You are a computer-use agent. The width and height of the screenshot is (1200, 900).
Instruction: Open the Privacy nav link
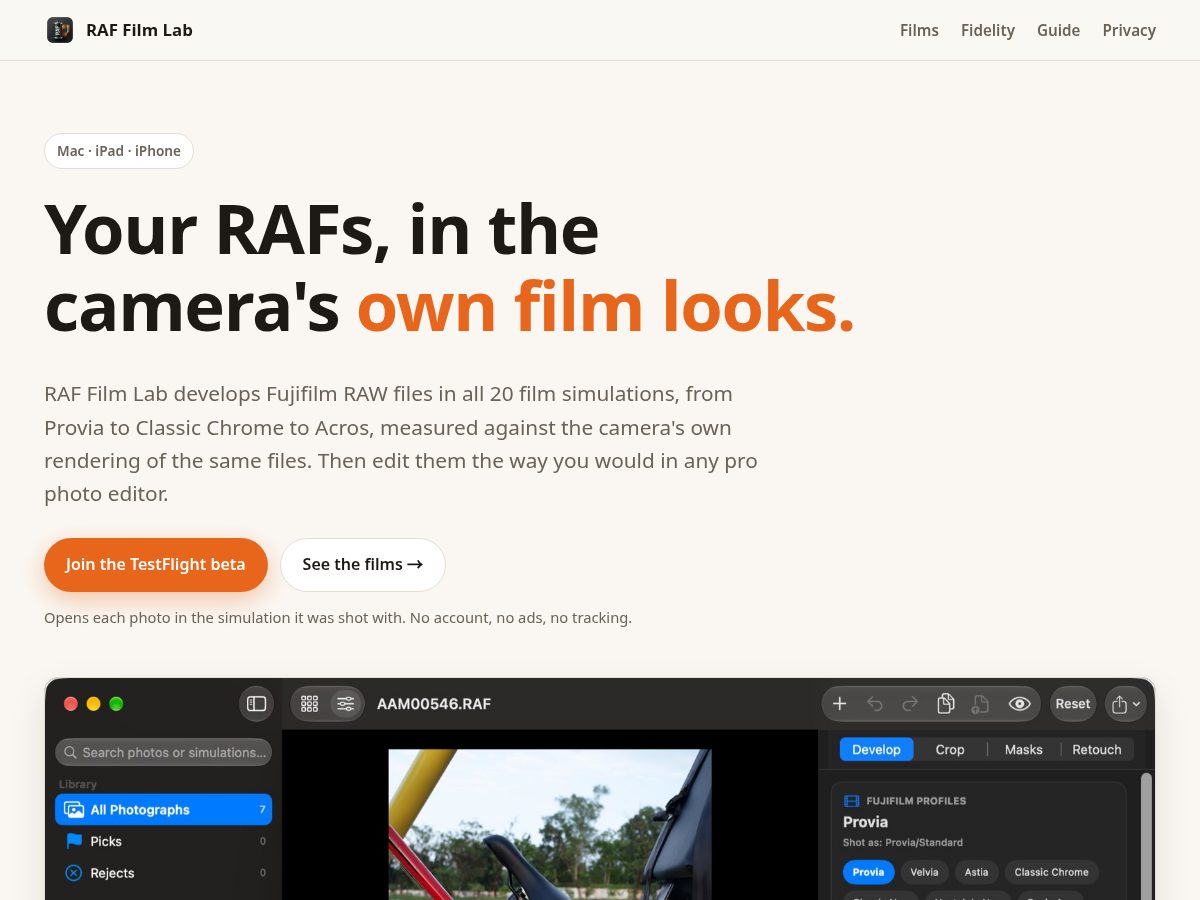pos(1129,30)
